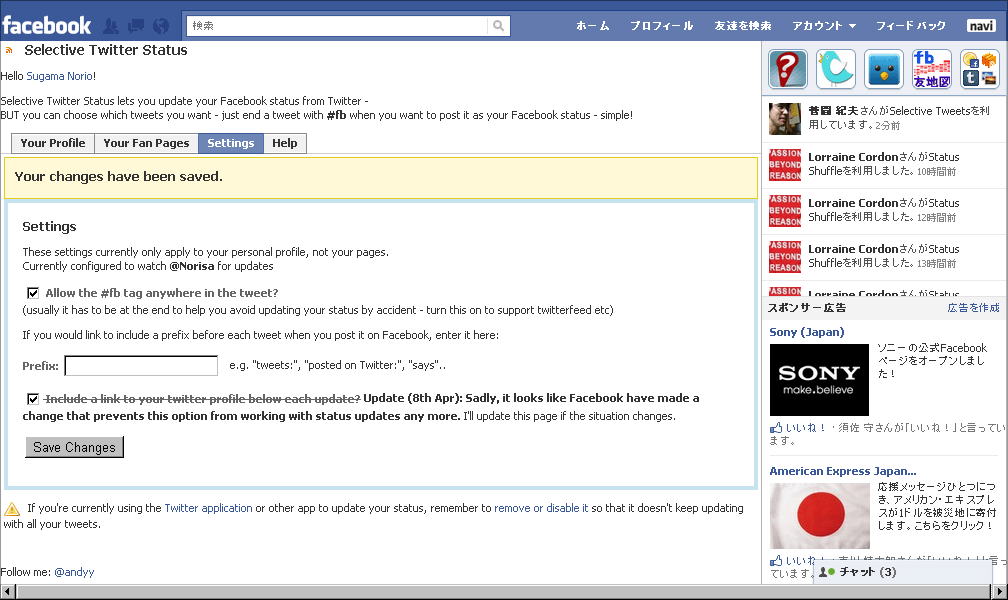
Task: Open the チャット (3) bar
Action: 903,572
